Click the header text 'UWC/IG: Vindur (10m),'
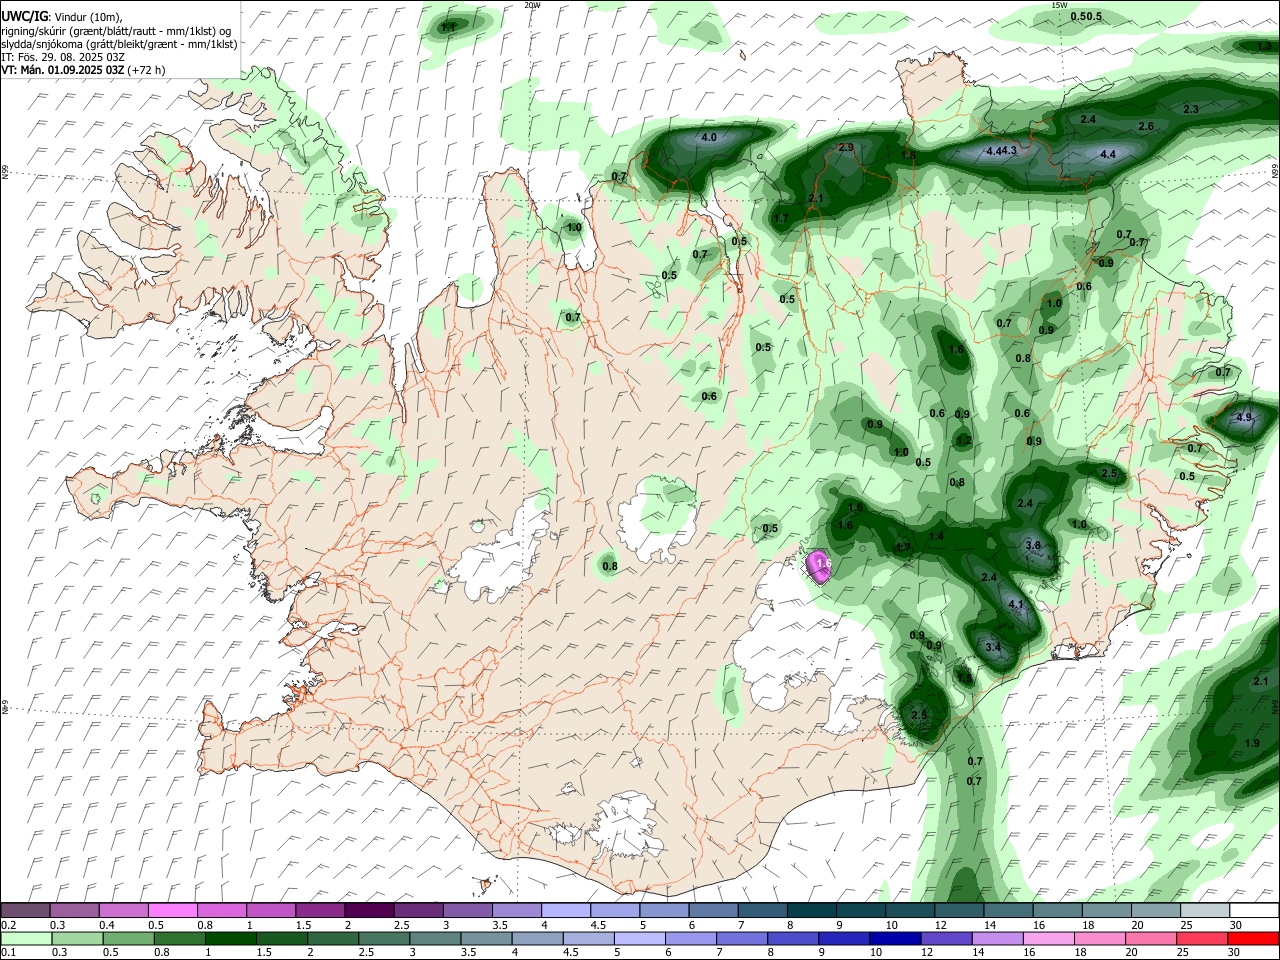 coord(61,17)
